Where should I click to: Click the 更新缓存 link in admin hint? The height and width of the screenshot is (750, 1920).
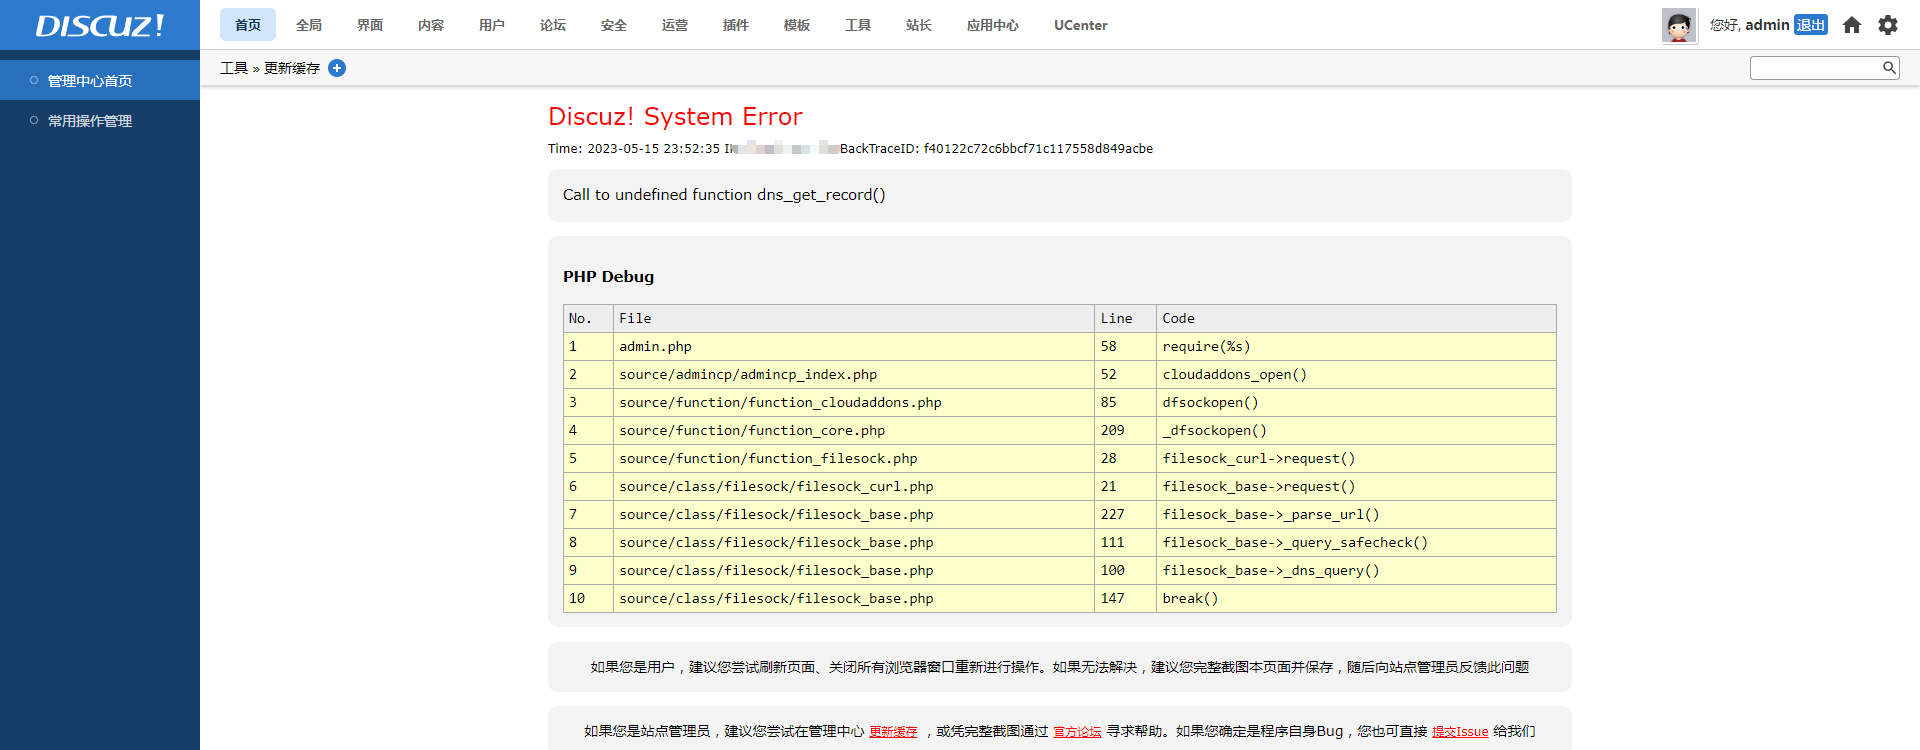[x=893, y=732]
